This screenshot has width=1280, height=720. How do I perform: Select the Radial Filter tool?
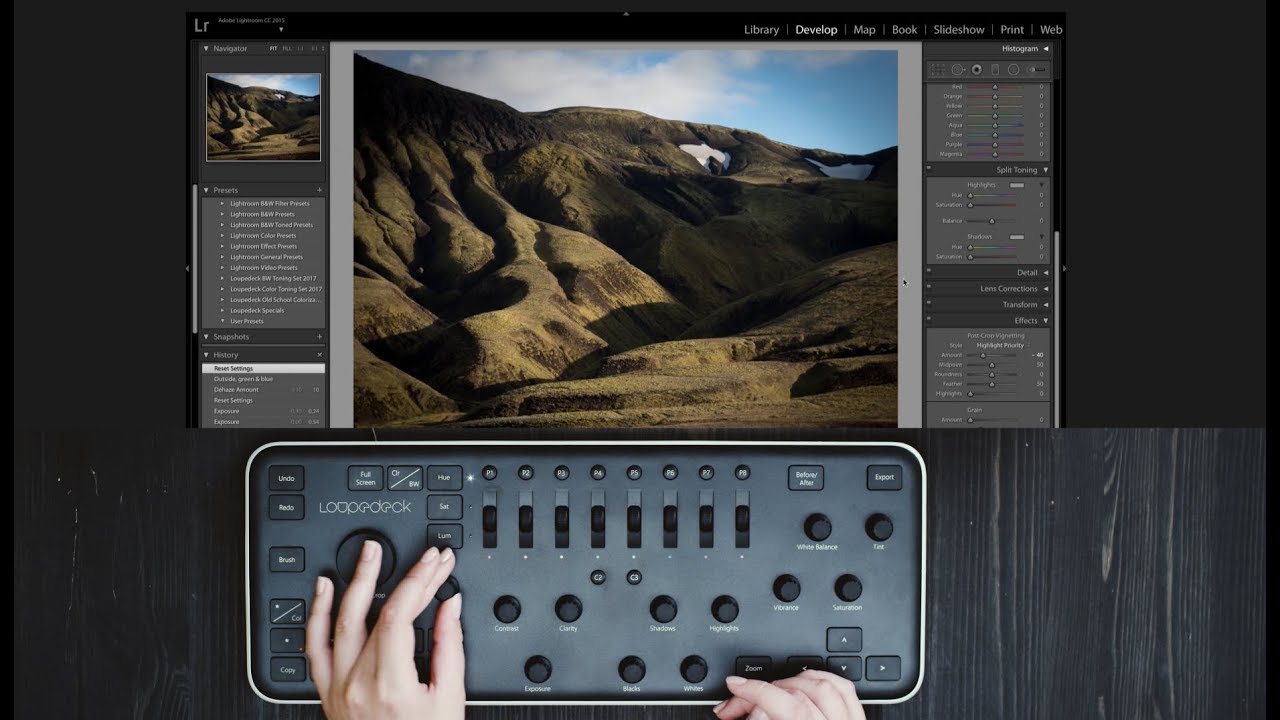1013,70
